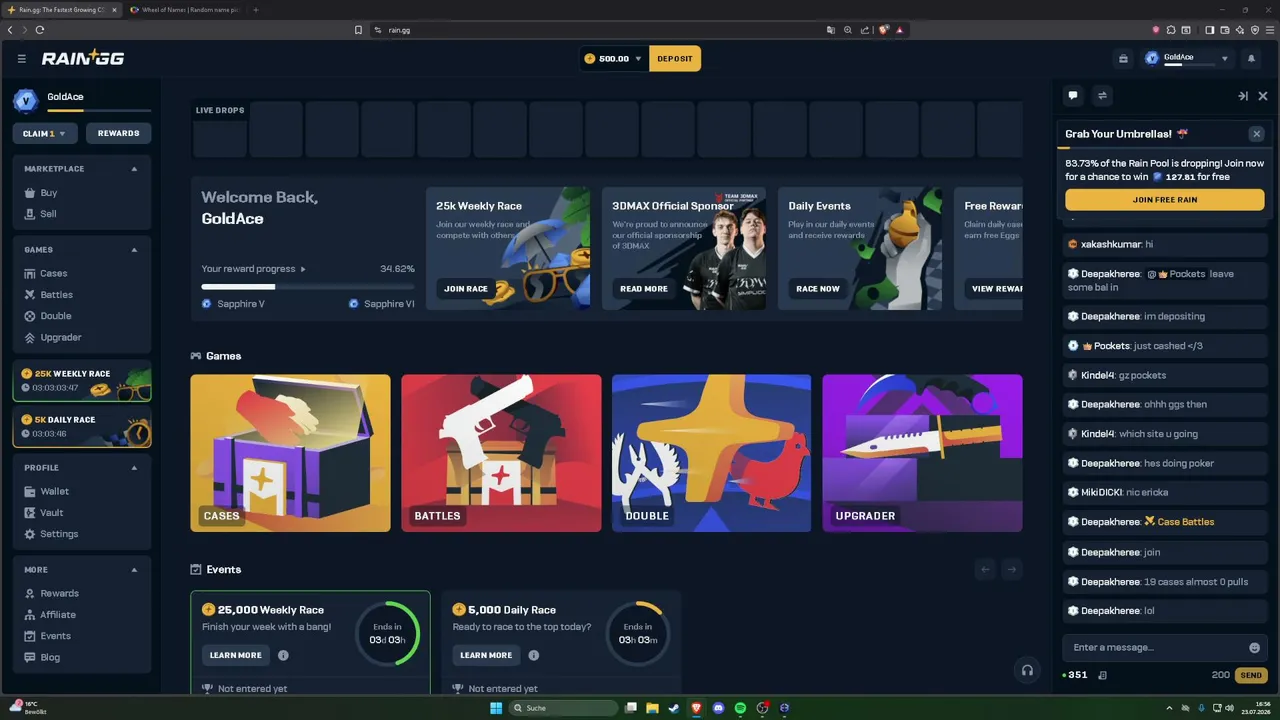
Task: Click the page zoom magnifier in the address bar
Action: pyautogui.click(x=848, y=30)
